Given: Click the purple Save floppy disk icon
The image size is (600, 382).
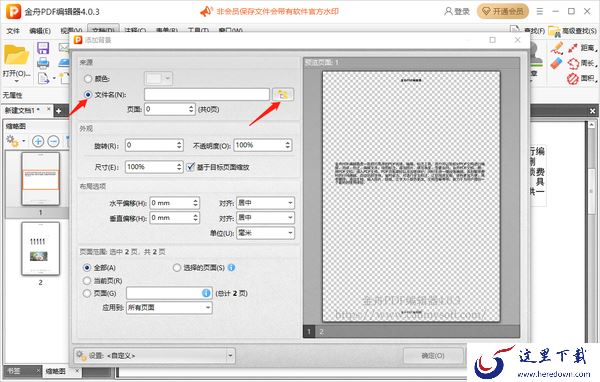Looking at the screenshot, I should 43,48.
